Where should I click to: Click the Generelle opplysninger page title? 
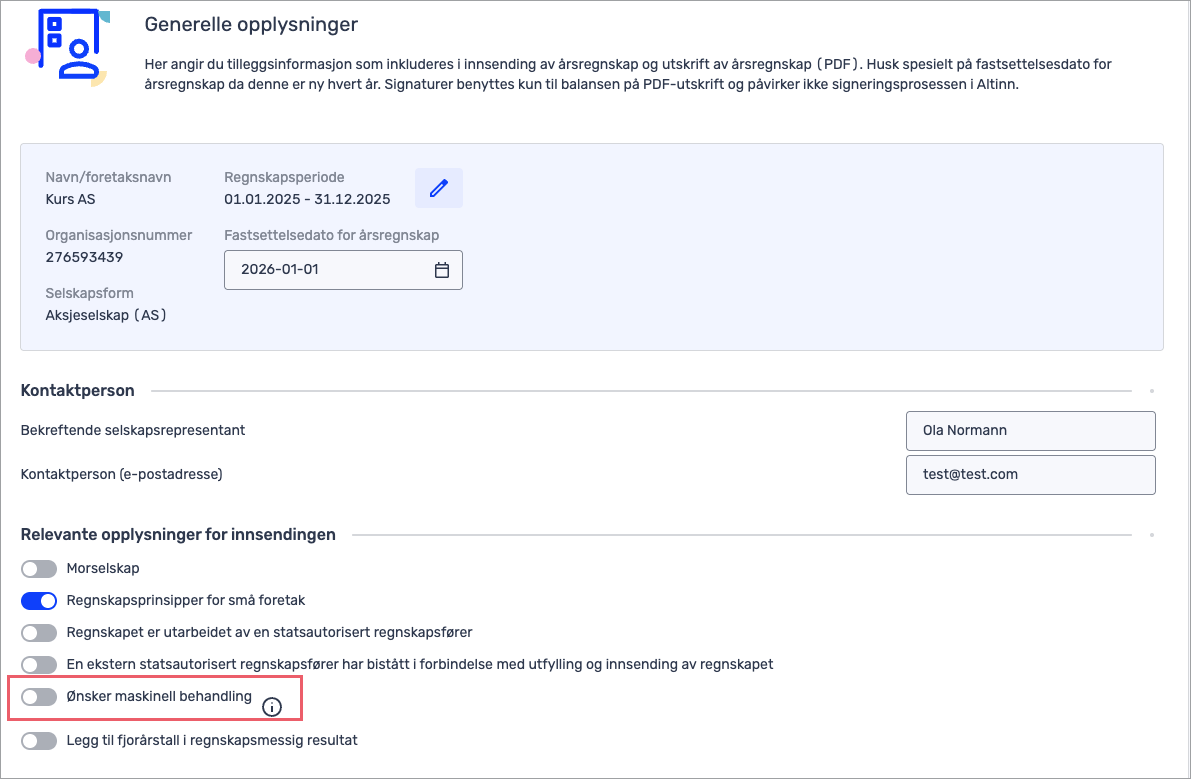251,24
